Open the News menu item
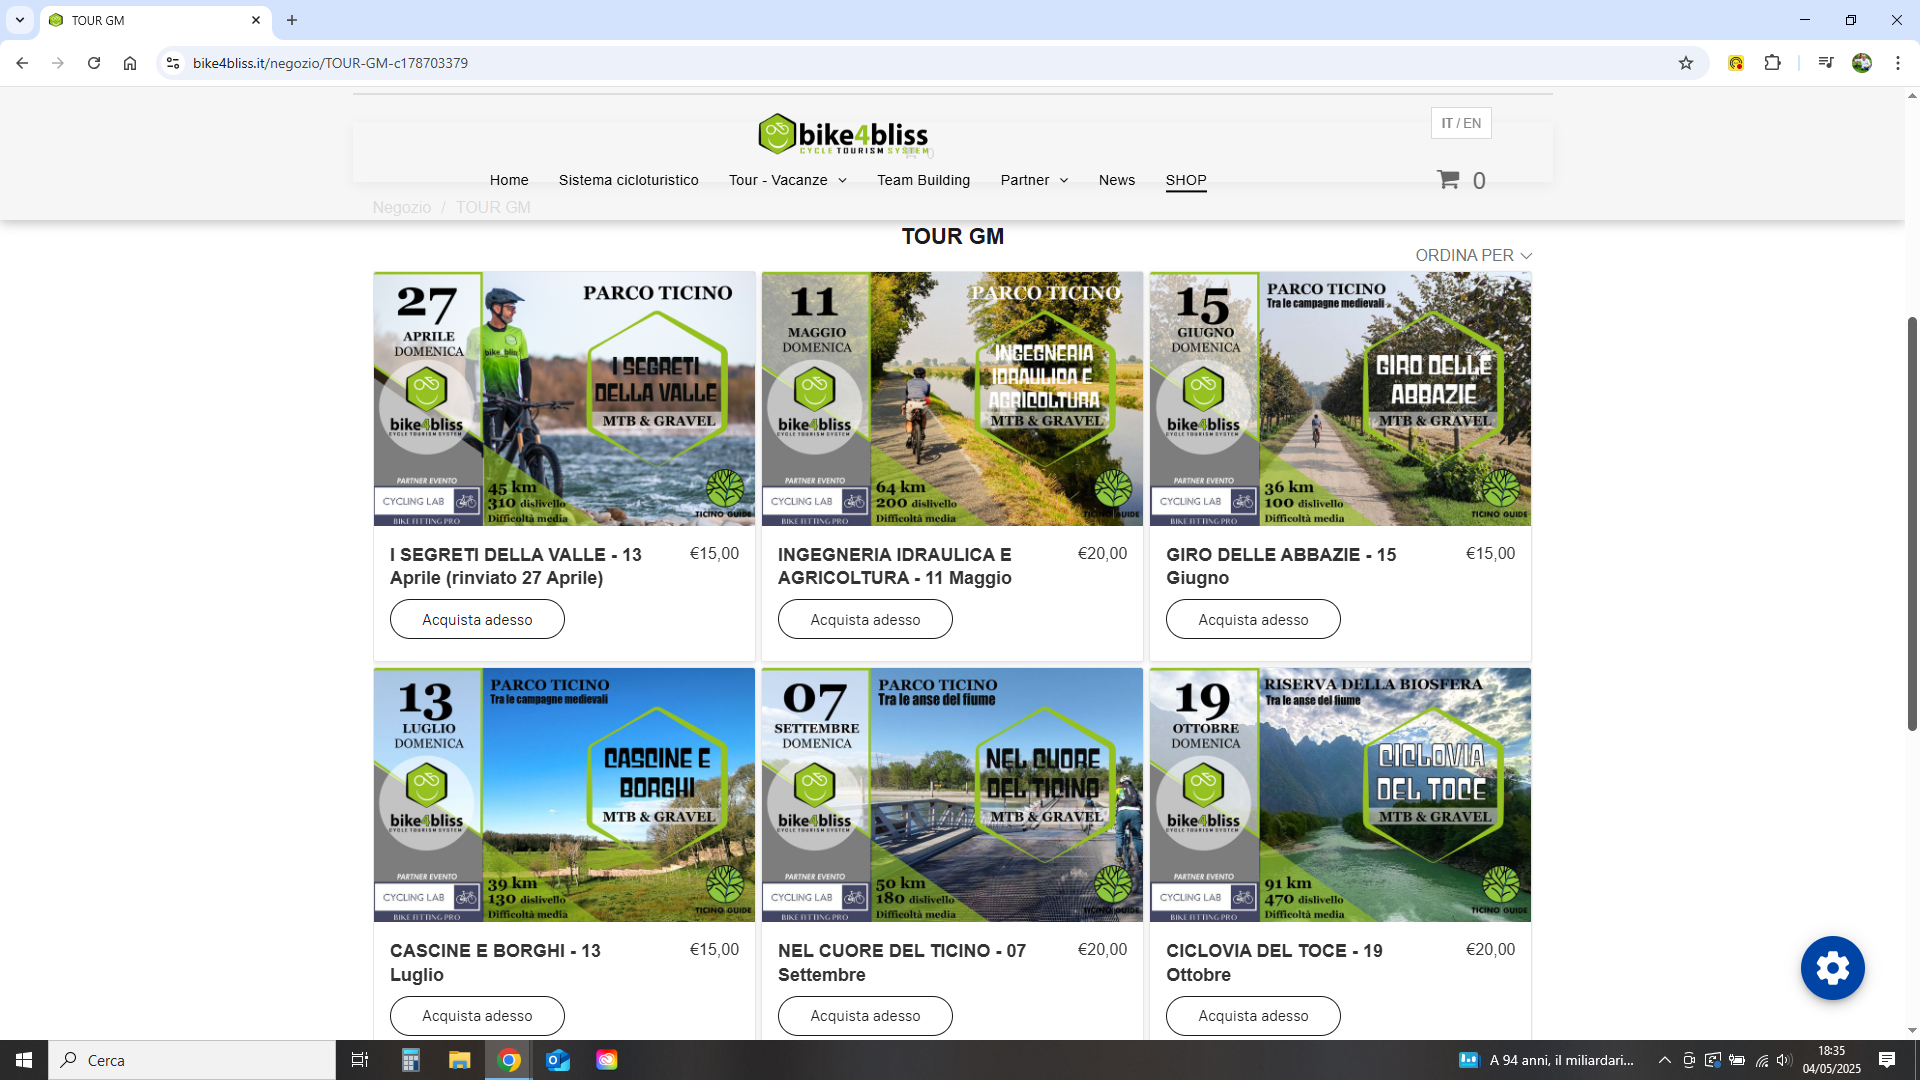This screenshot has height=1080, width=1920. 1116,180
